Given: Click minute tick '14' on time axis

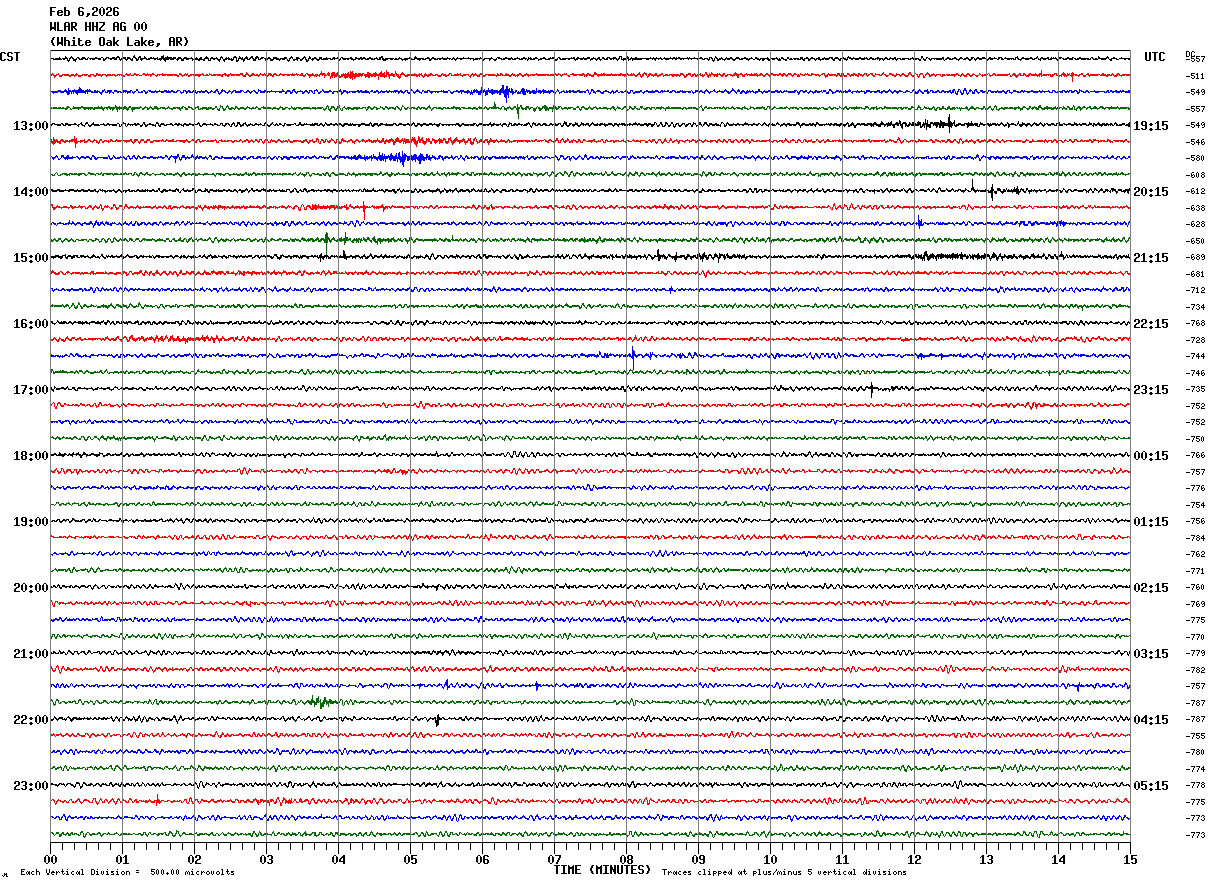Looking at the screenshot, I should 1058,859.
